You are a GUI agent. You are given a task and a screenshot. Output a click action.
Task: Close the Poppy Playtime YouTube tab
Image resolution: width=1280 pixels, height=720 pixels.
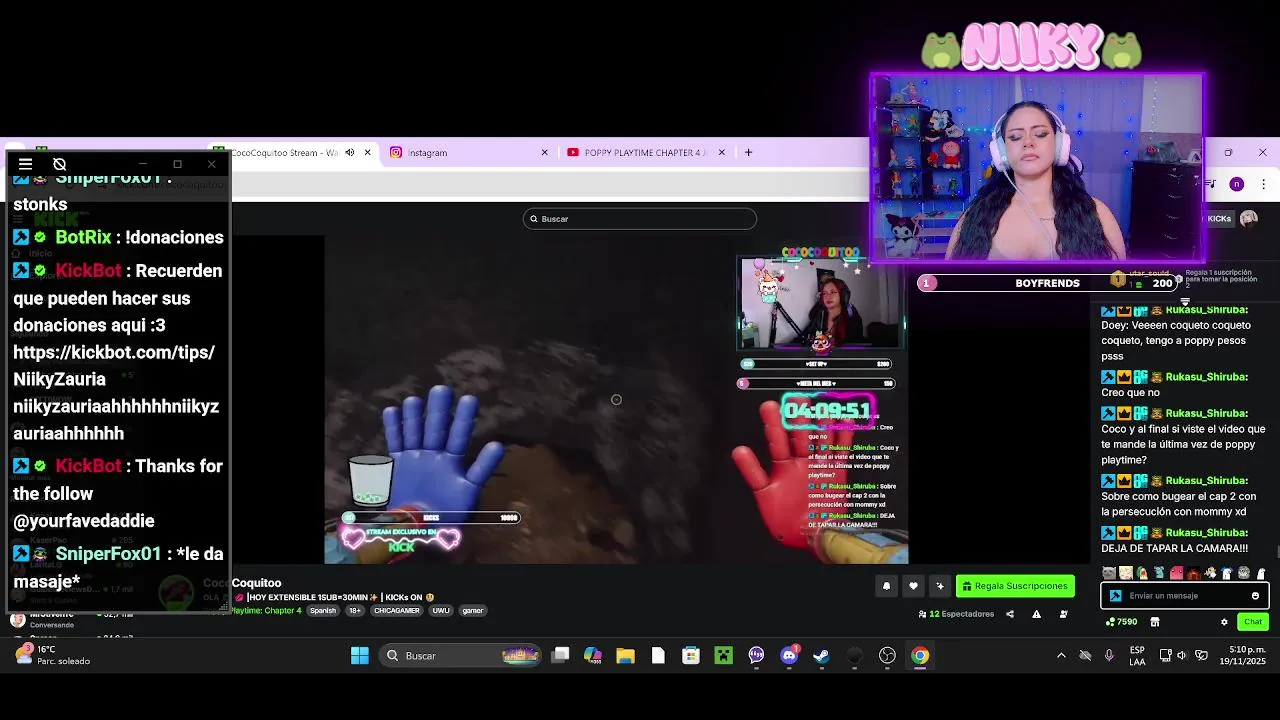click(721, 152)
